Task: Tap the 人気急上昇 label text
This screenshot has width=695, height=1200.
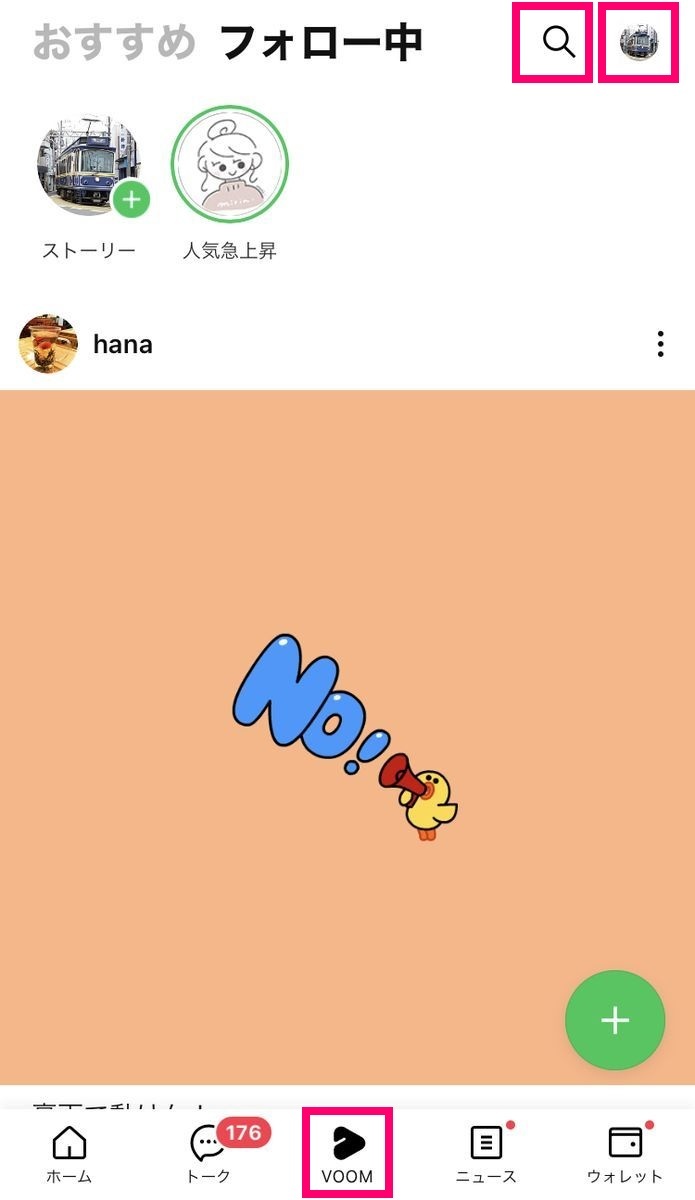Action: point(230,251)
